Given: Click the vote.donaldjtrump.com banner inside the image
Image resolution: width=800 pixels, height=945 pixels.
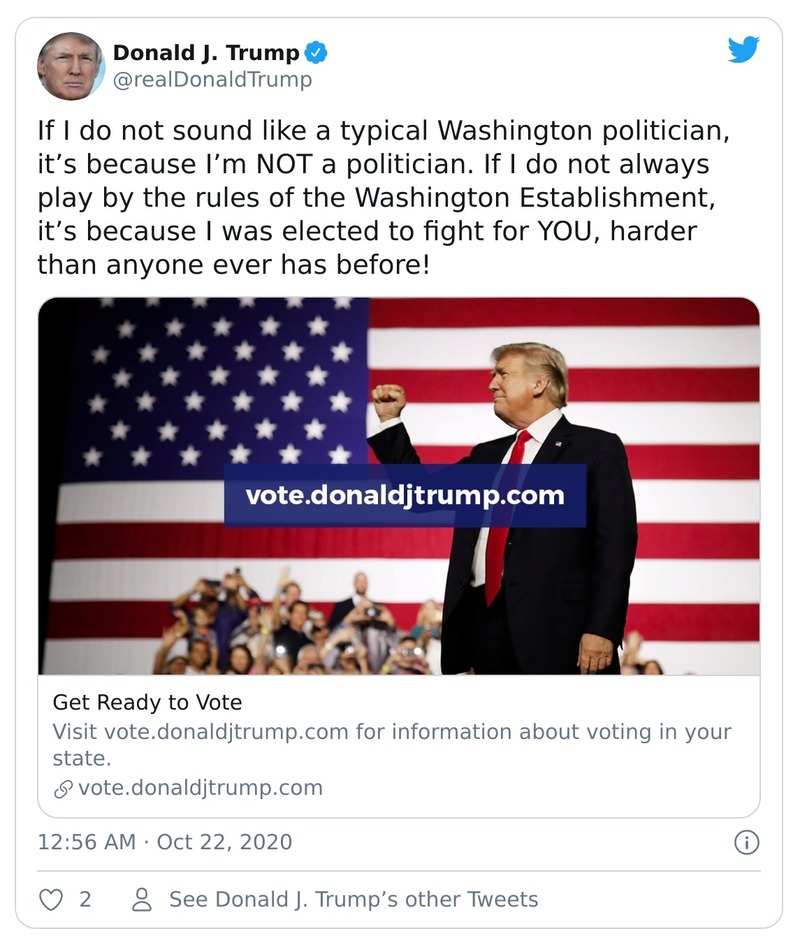Looking at the screenshot, I should (407, 493).
